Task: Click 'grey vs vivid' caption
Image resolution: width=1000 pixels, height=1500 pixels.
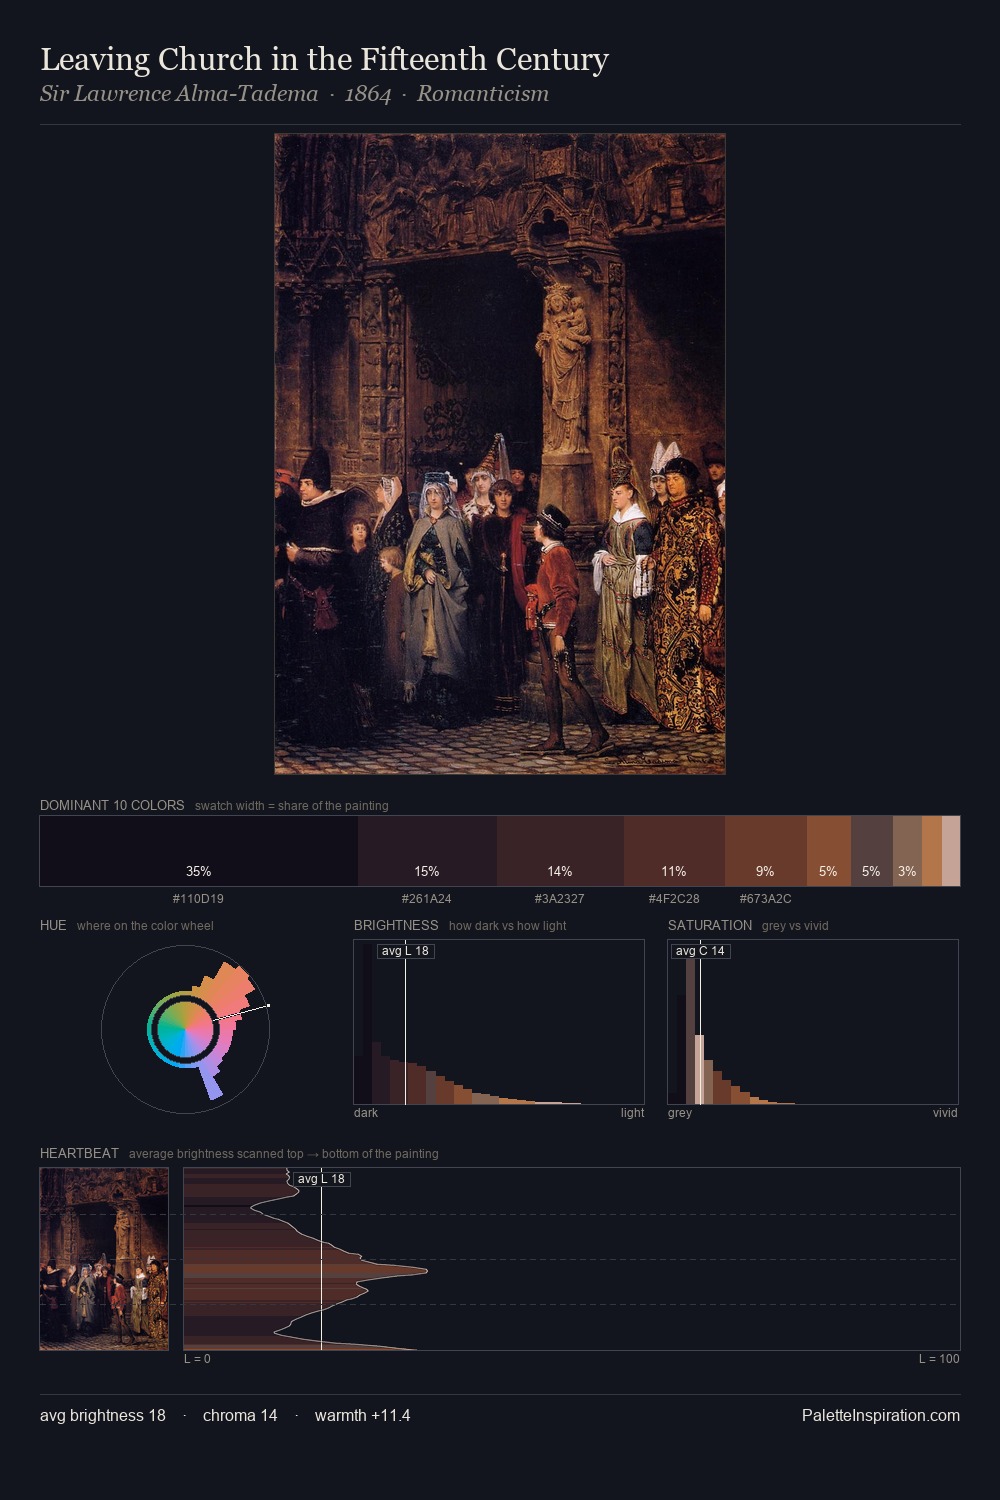Action: [795, 926]
